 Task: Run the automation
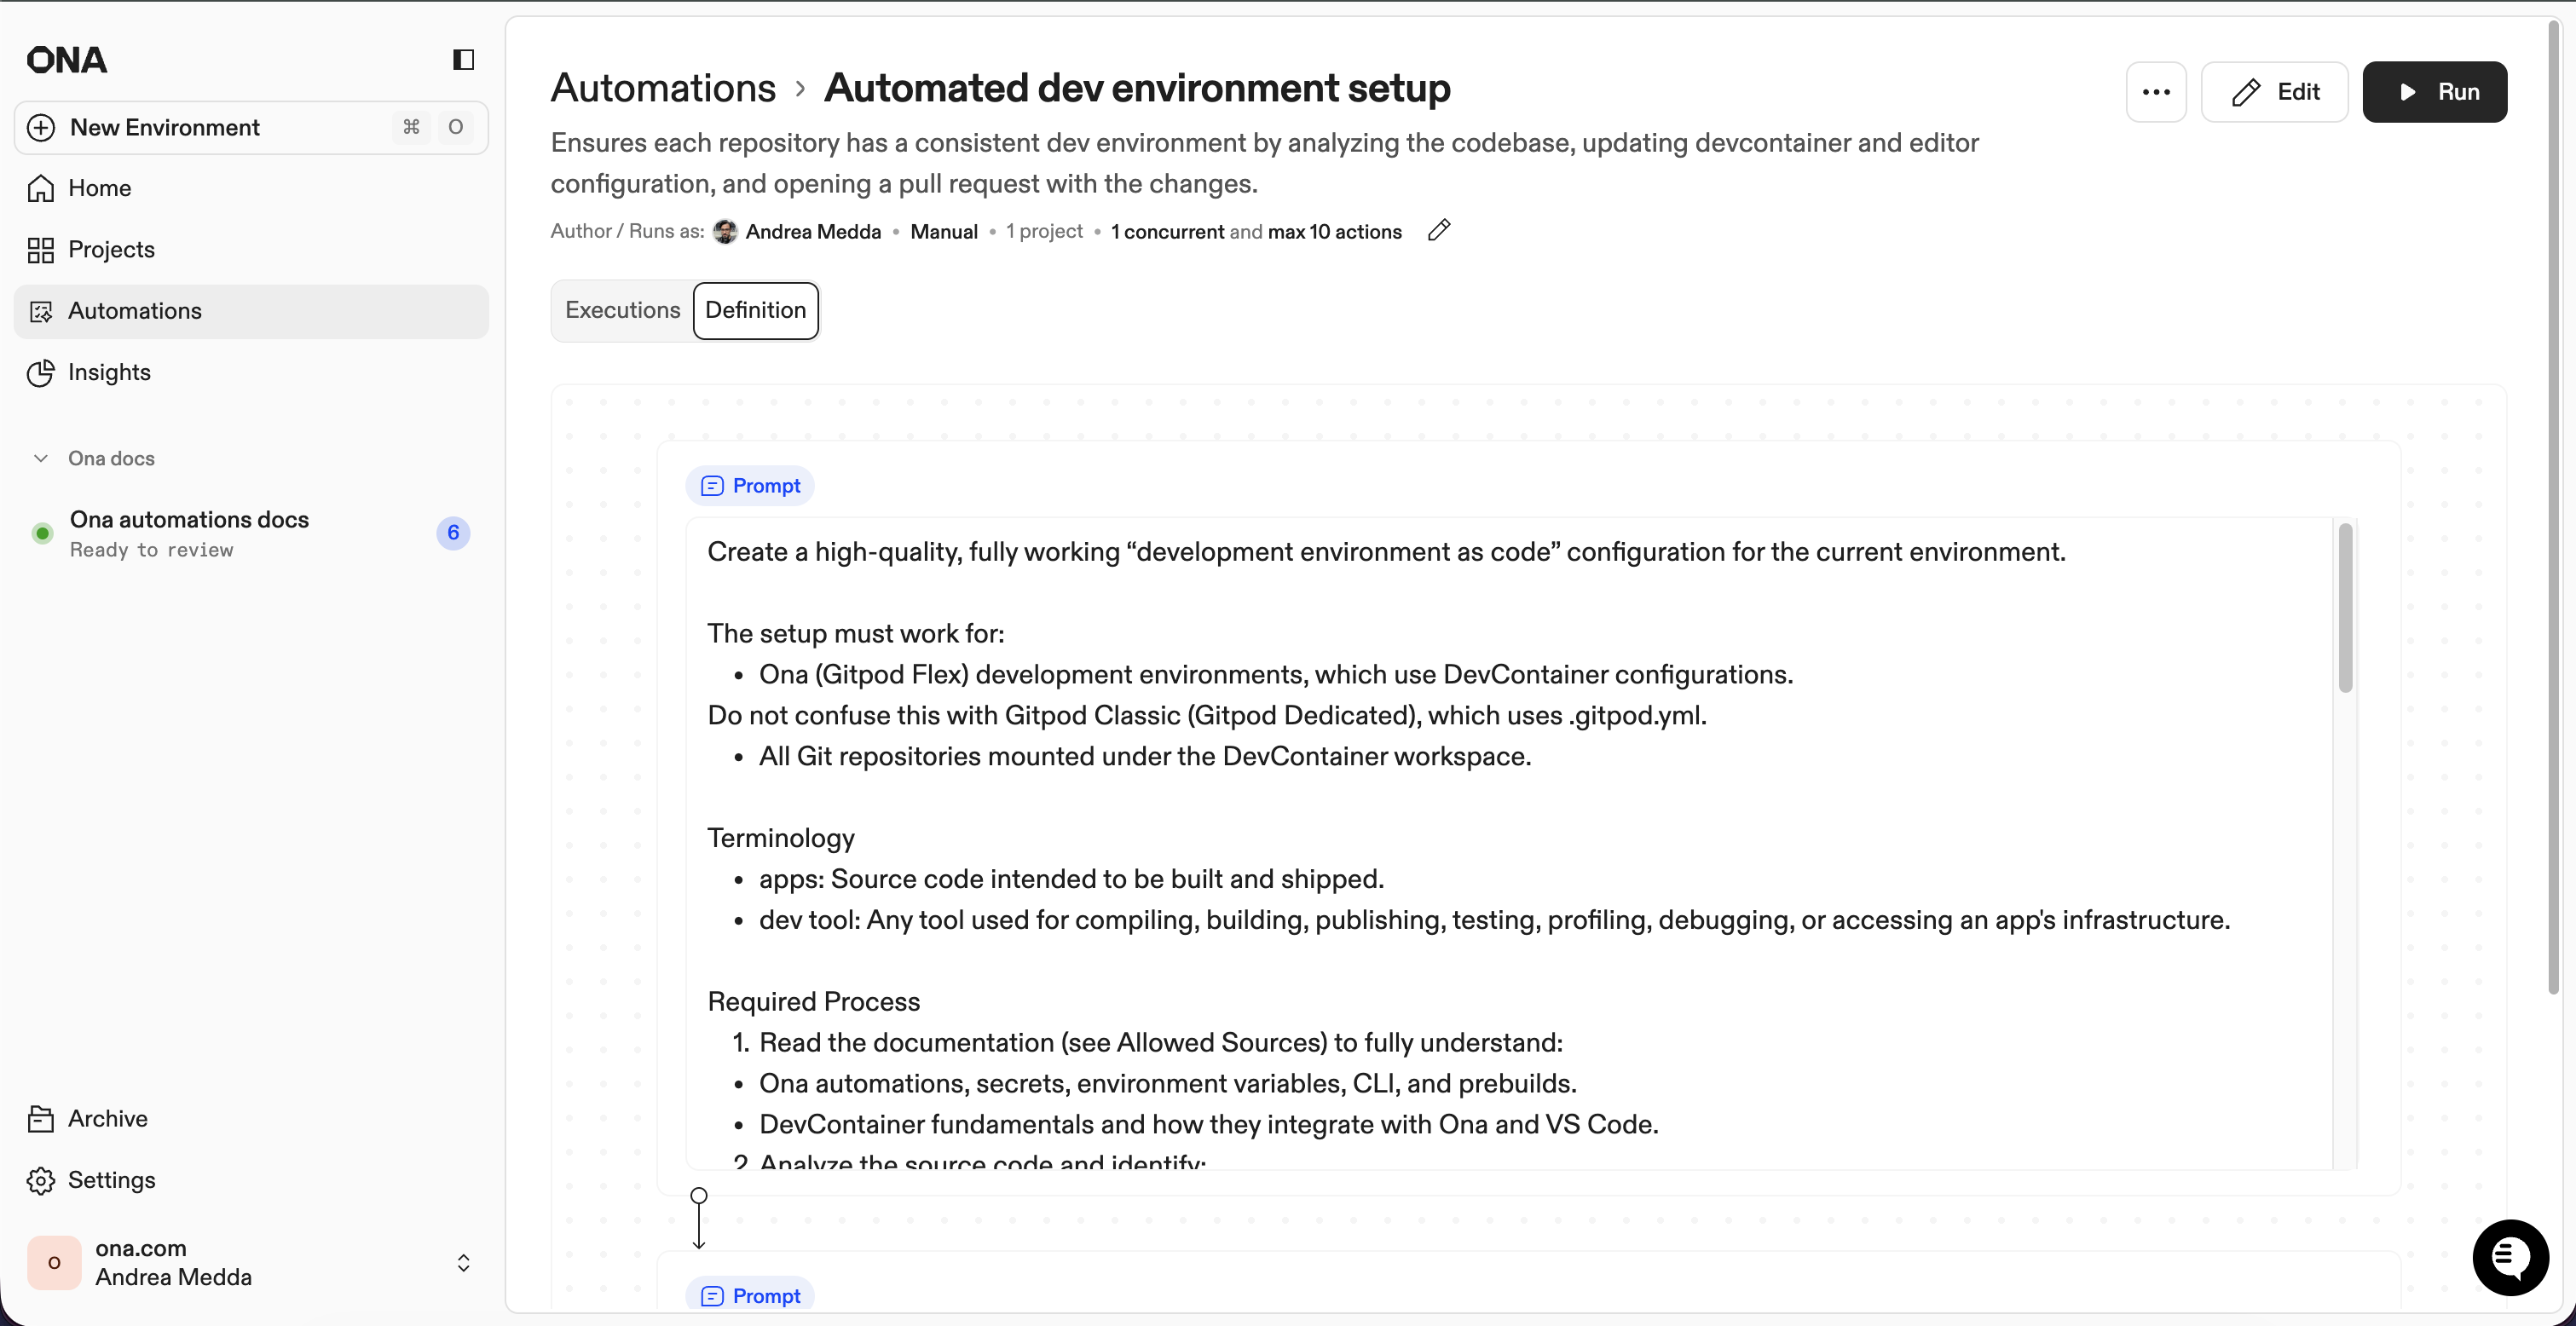(2435, 91)
